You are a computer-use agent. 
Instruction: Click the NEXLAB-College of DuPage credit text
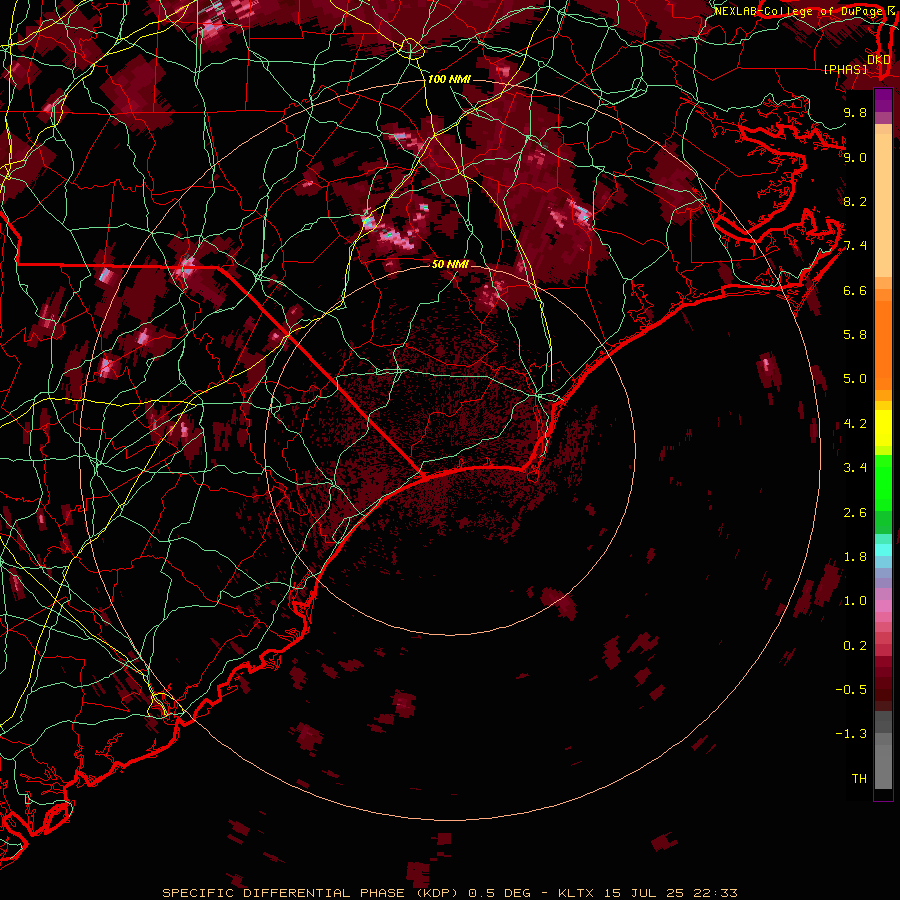(798, 11)
